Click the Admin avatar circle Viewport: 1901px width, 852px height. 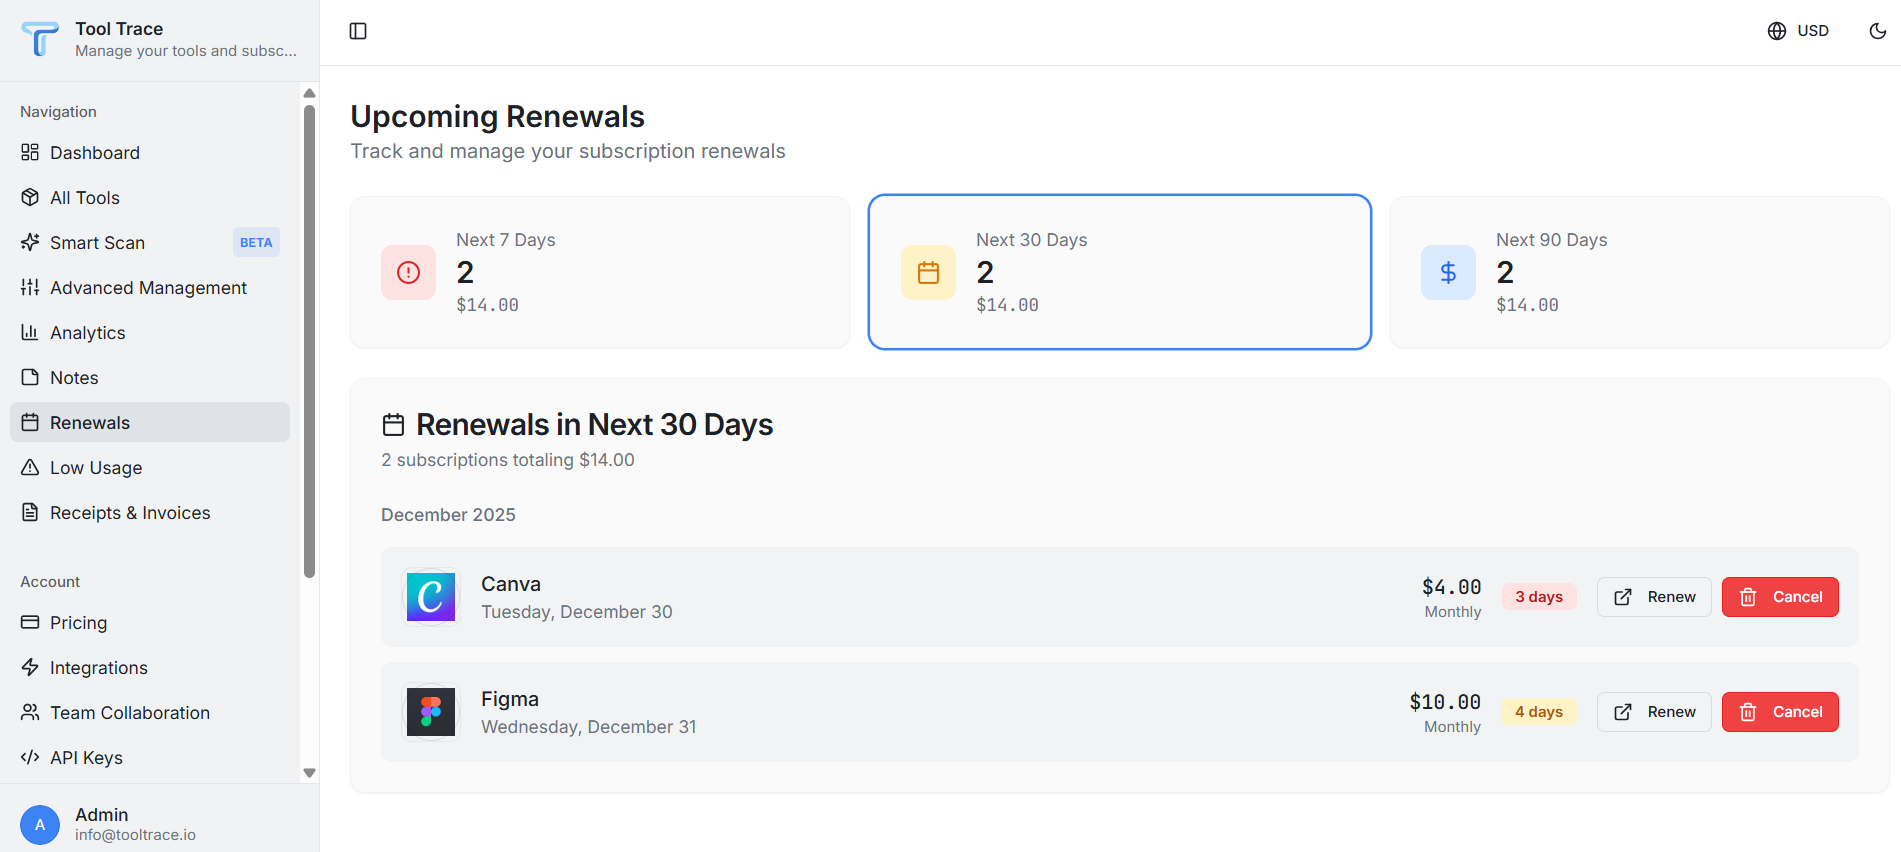point(40,825)
